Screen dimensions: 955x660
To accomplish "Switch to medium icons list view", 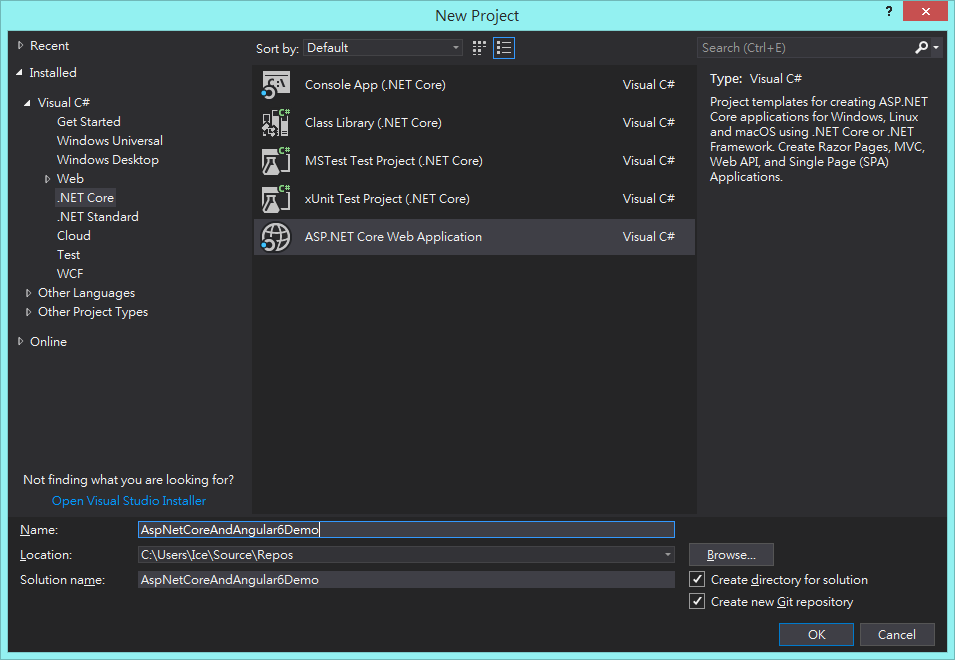I will click(x=504, y=48).
